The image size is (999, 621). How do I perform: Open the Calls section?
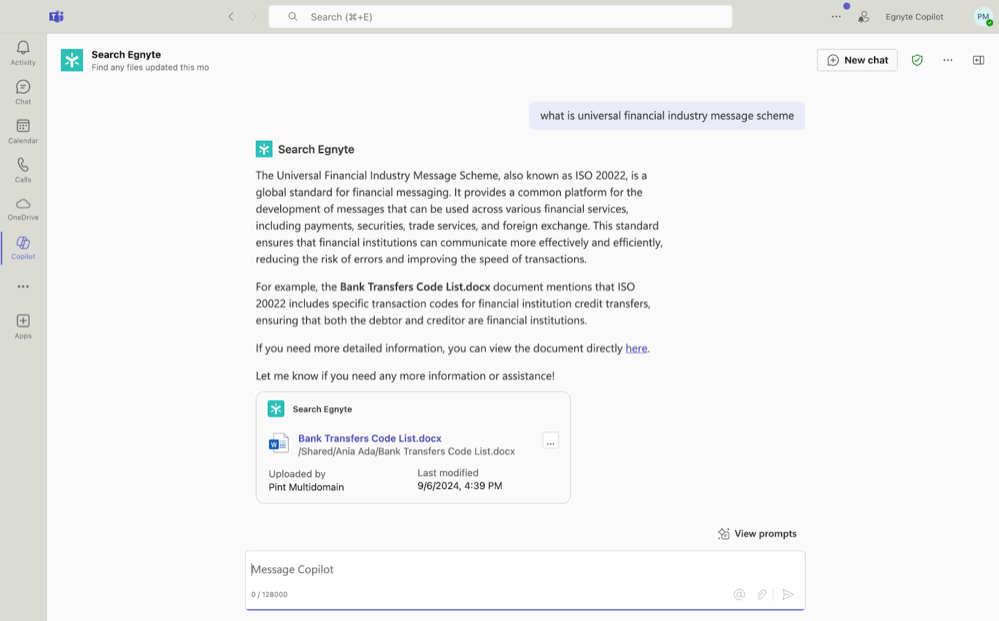click(x=23, y=170)
